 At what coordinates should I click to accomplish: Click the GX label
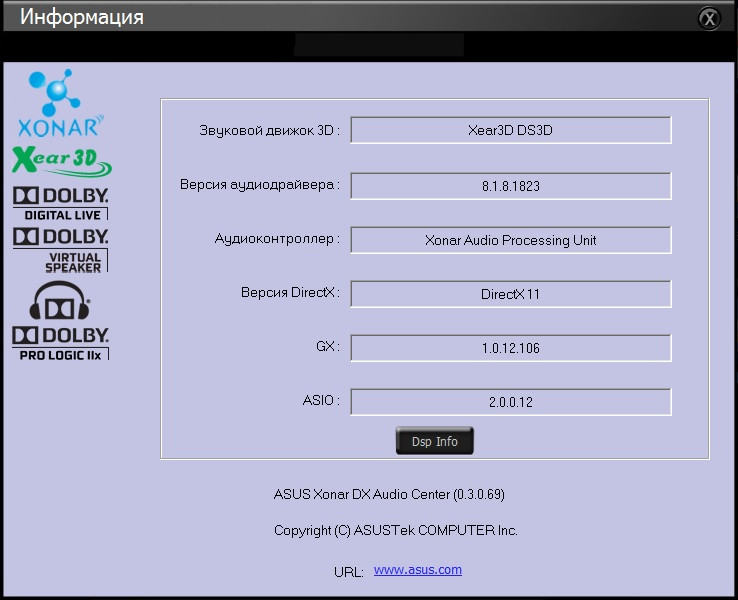328,346
